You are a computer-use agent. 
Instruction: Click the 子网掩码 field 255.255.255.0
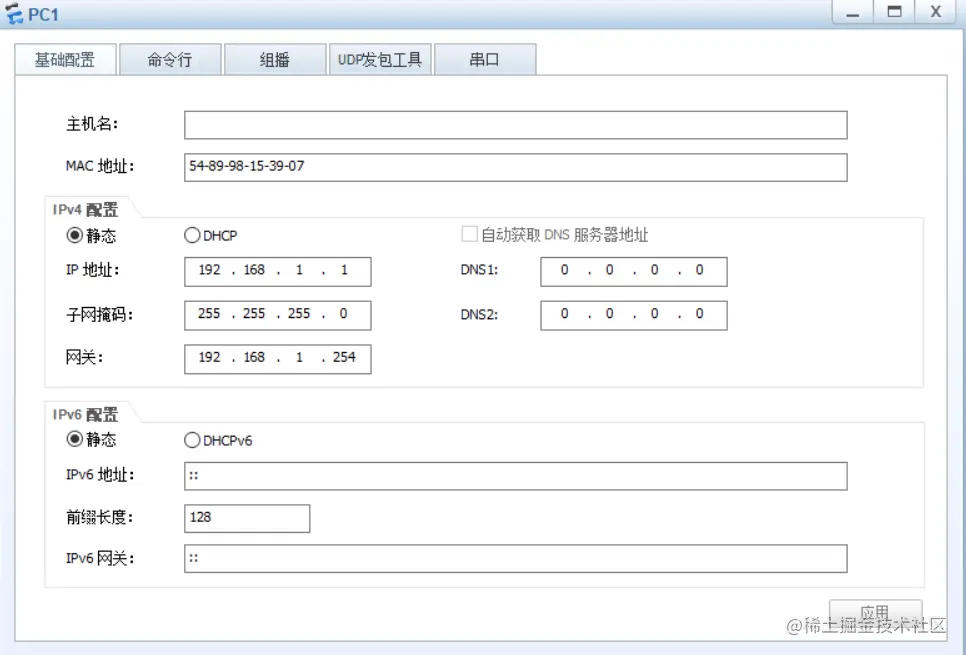pyautogui.click(x=278, y=315)
